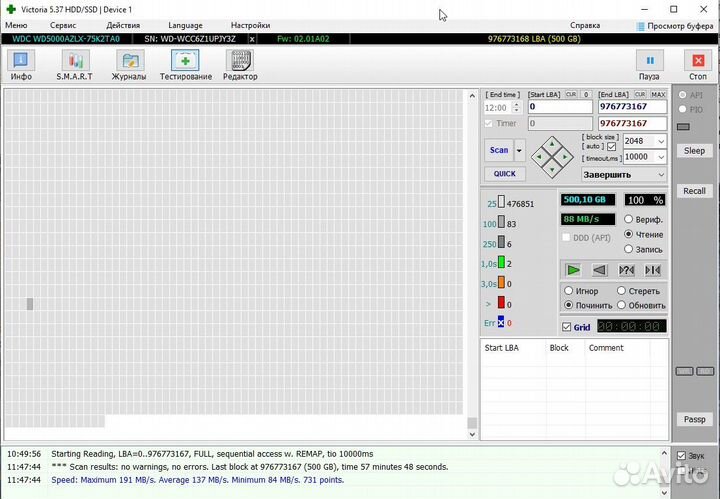
Task: Click the up arrow on navigation diamond
Action: tap(552, 144)
